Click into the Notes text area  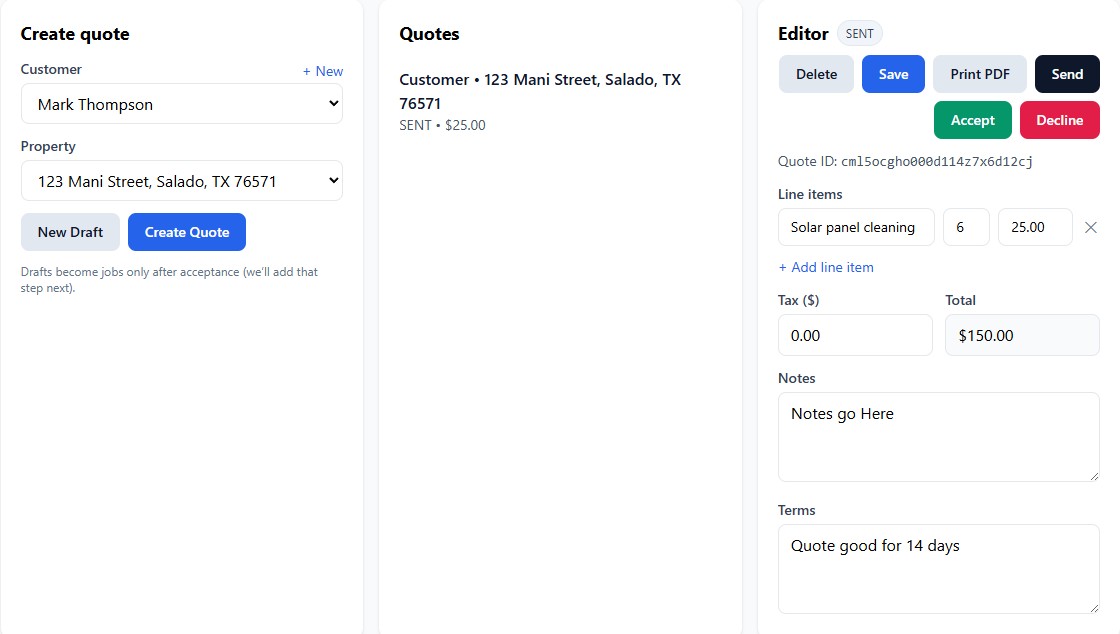click(x=938, y=436)
